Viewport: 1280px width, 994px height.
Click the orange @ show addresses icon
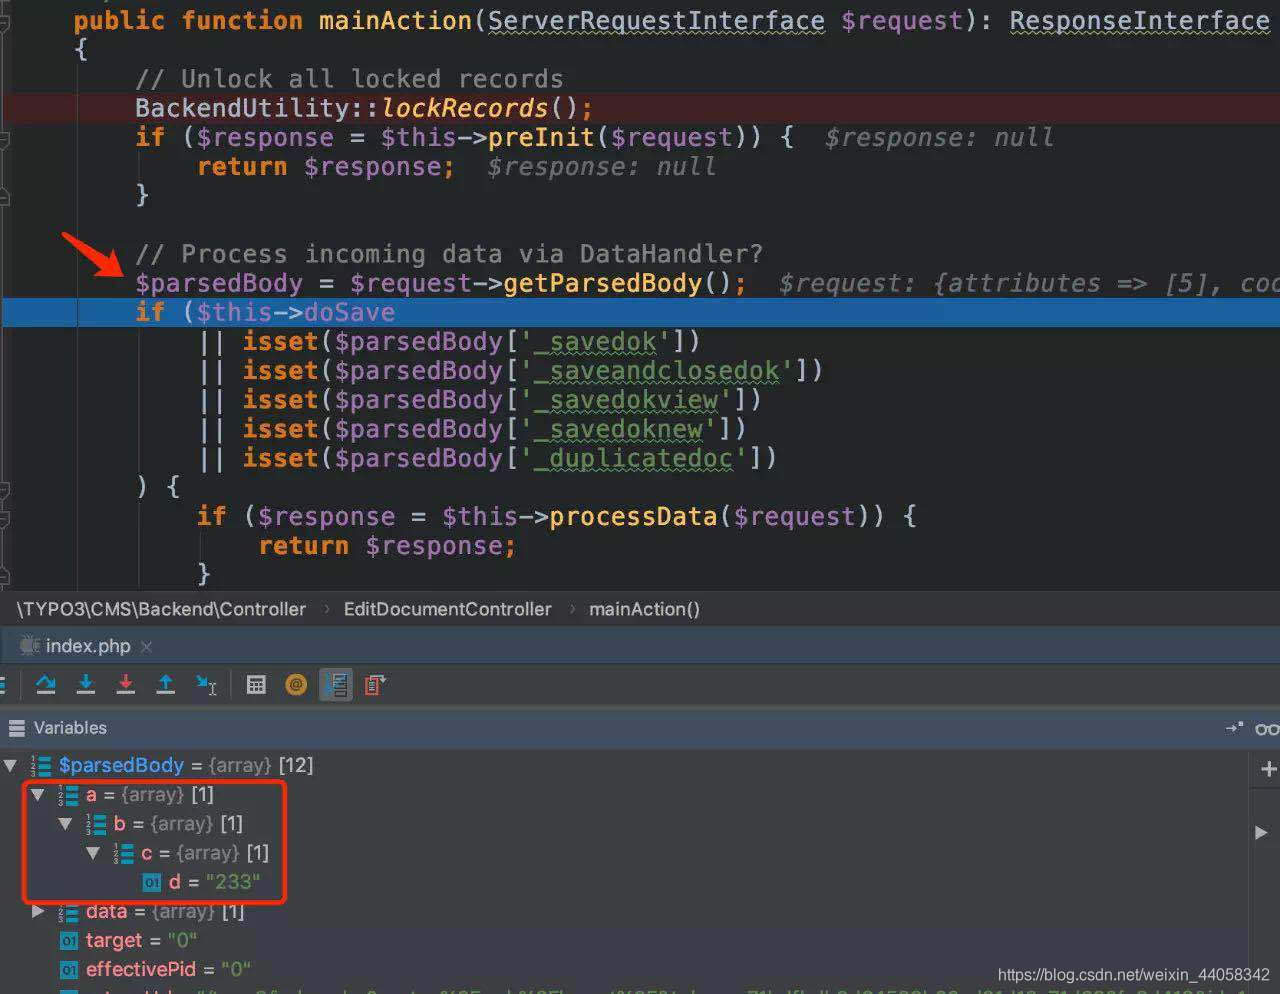pyautogui.click(x=296, y=685)
